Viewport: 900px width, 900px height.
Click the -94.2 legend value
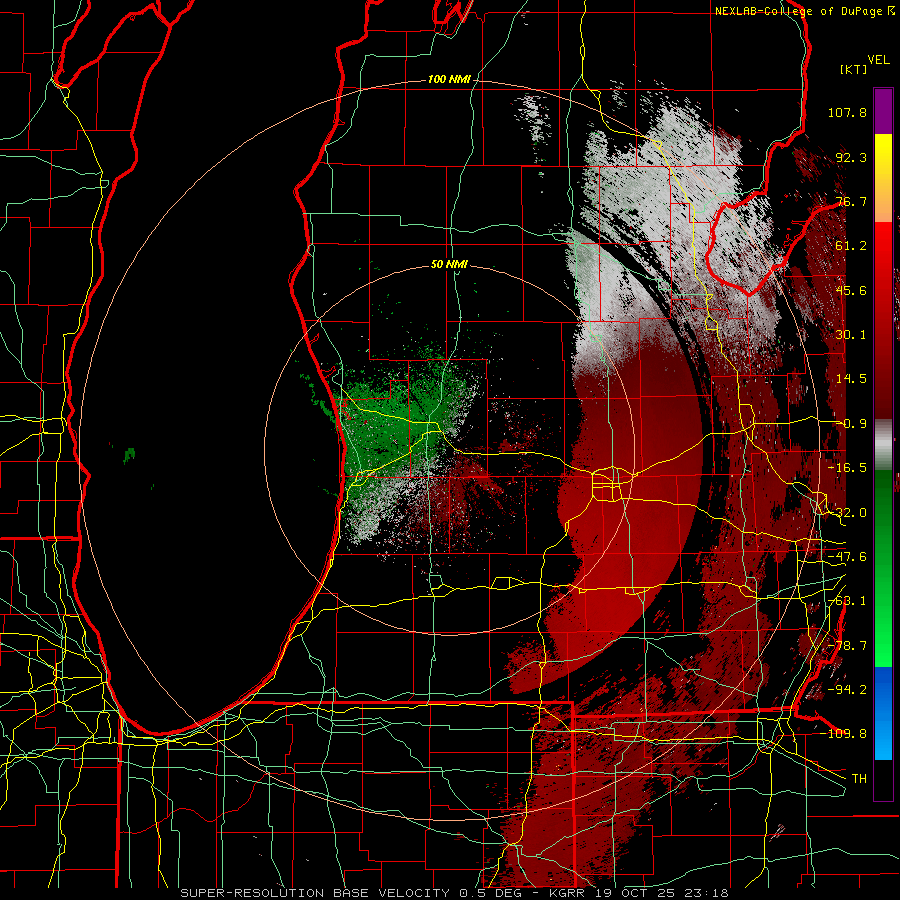tap(847, 689)
